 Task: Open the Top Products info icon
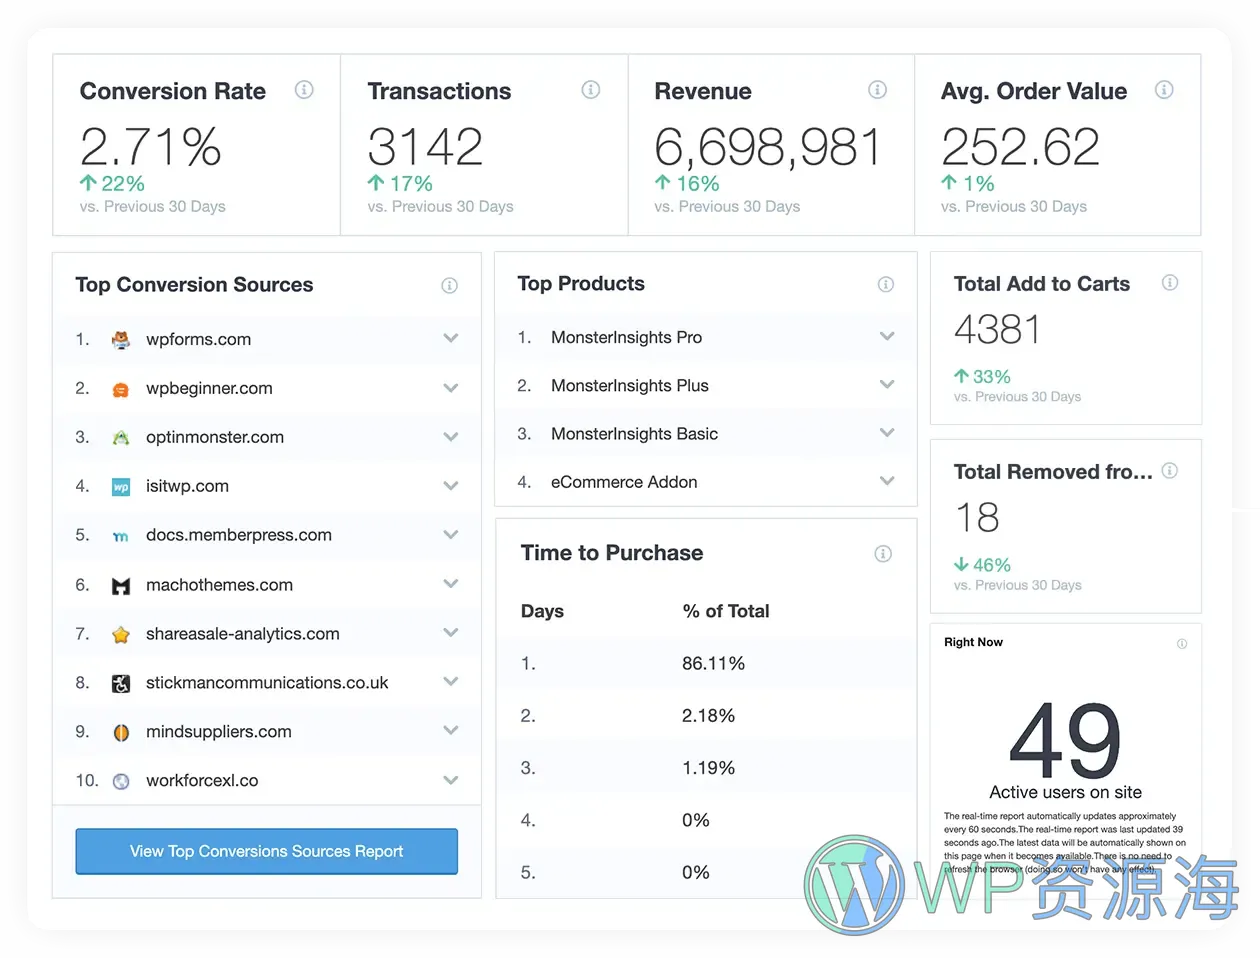886,285
